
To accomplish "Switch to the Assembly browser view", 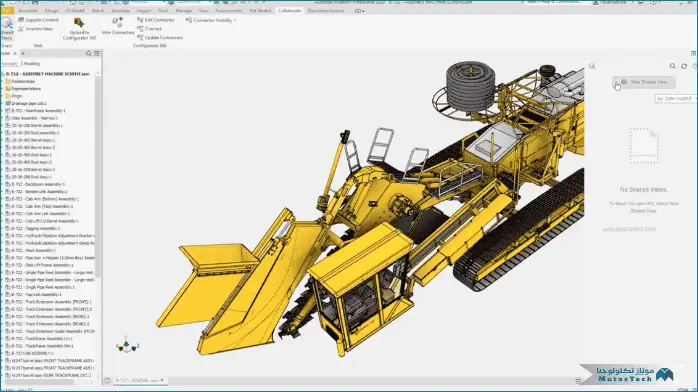I will coord(9,64).
